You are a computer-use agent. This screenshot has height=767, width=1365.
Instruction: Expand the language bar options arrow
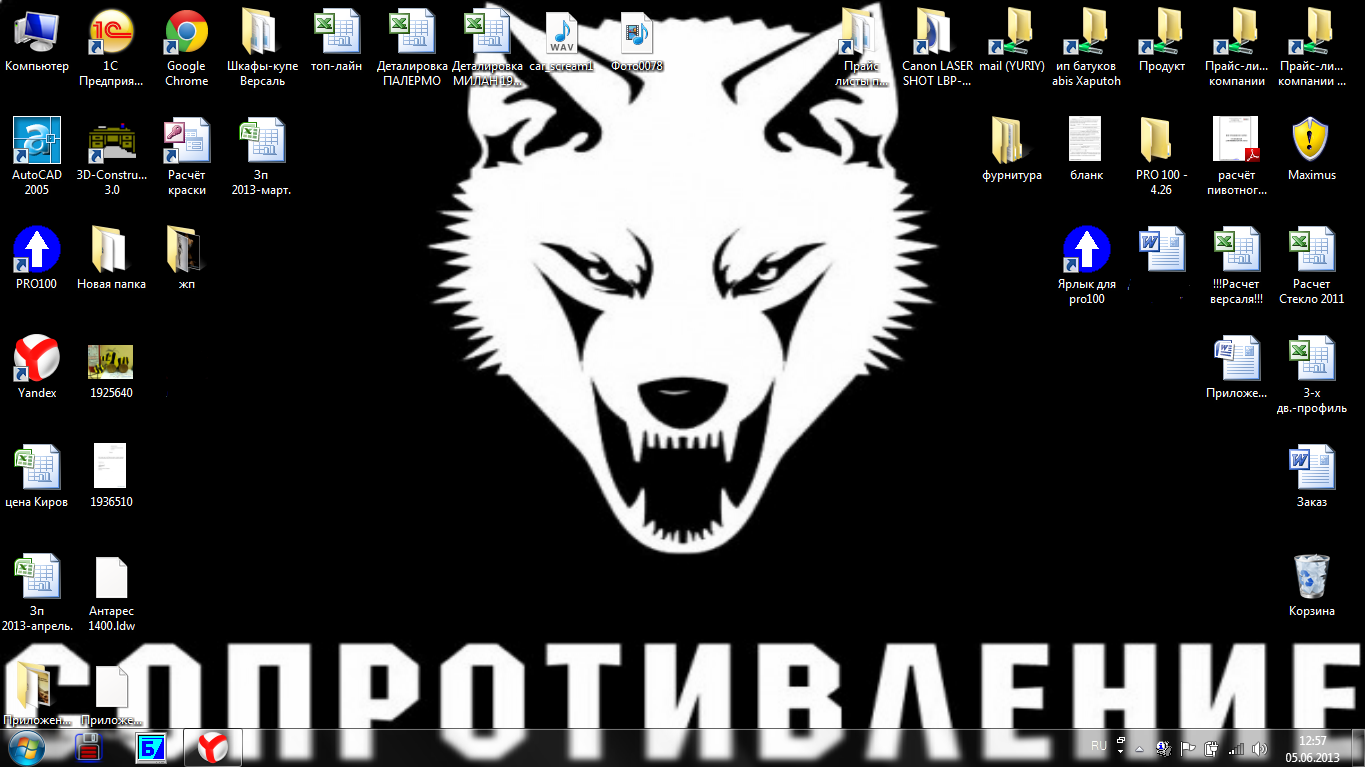pyautogui.click(x=1121, y=751)
